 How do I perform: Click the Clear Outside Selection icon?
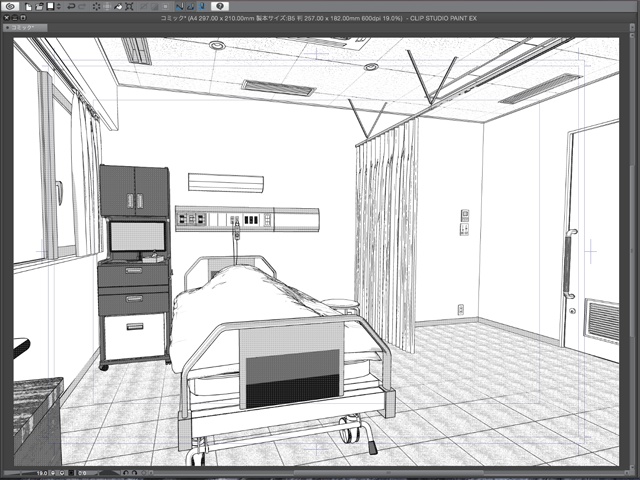[107, 7]
